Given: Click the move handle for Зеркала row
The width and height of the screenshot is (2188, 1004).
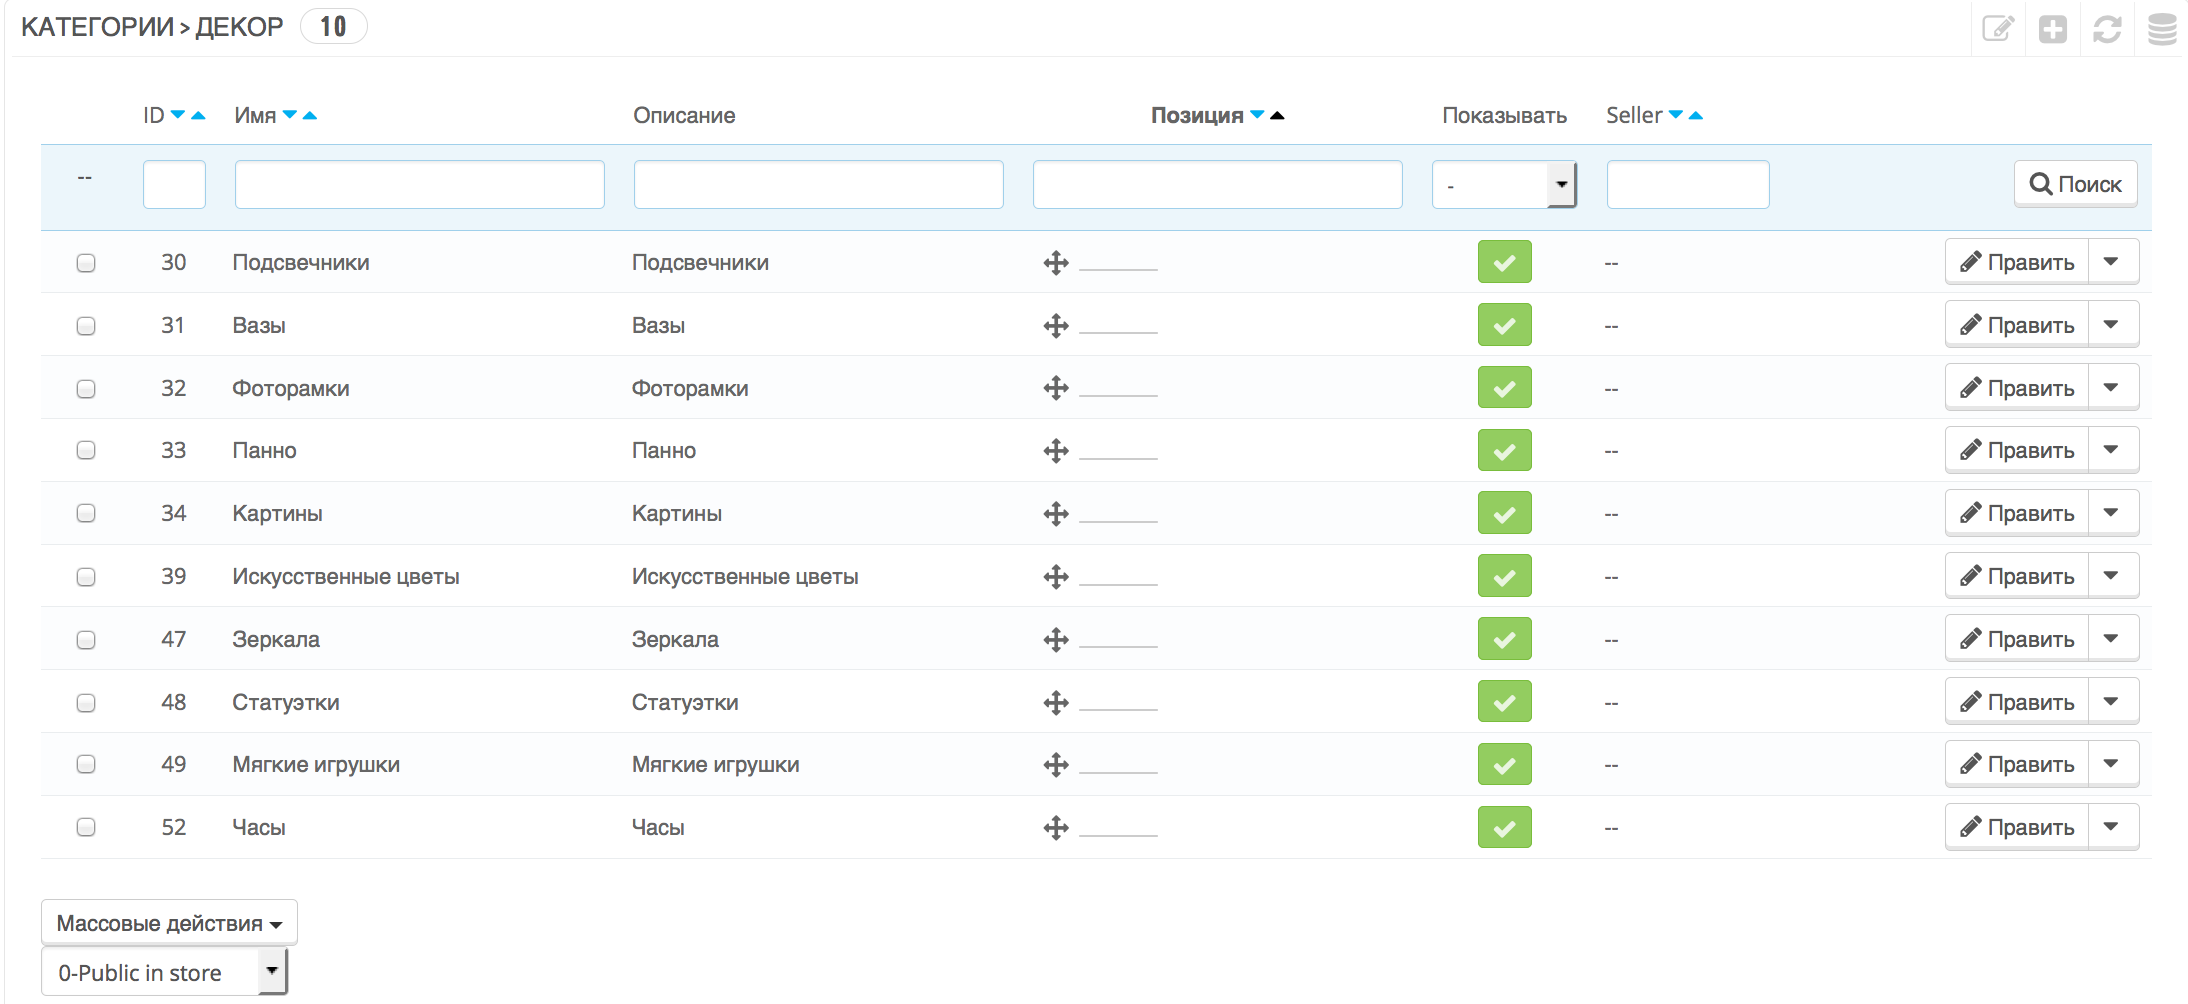Looking at the screenshot, I should (x=1056, y=640).
